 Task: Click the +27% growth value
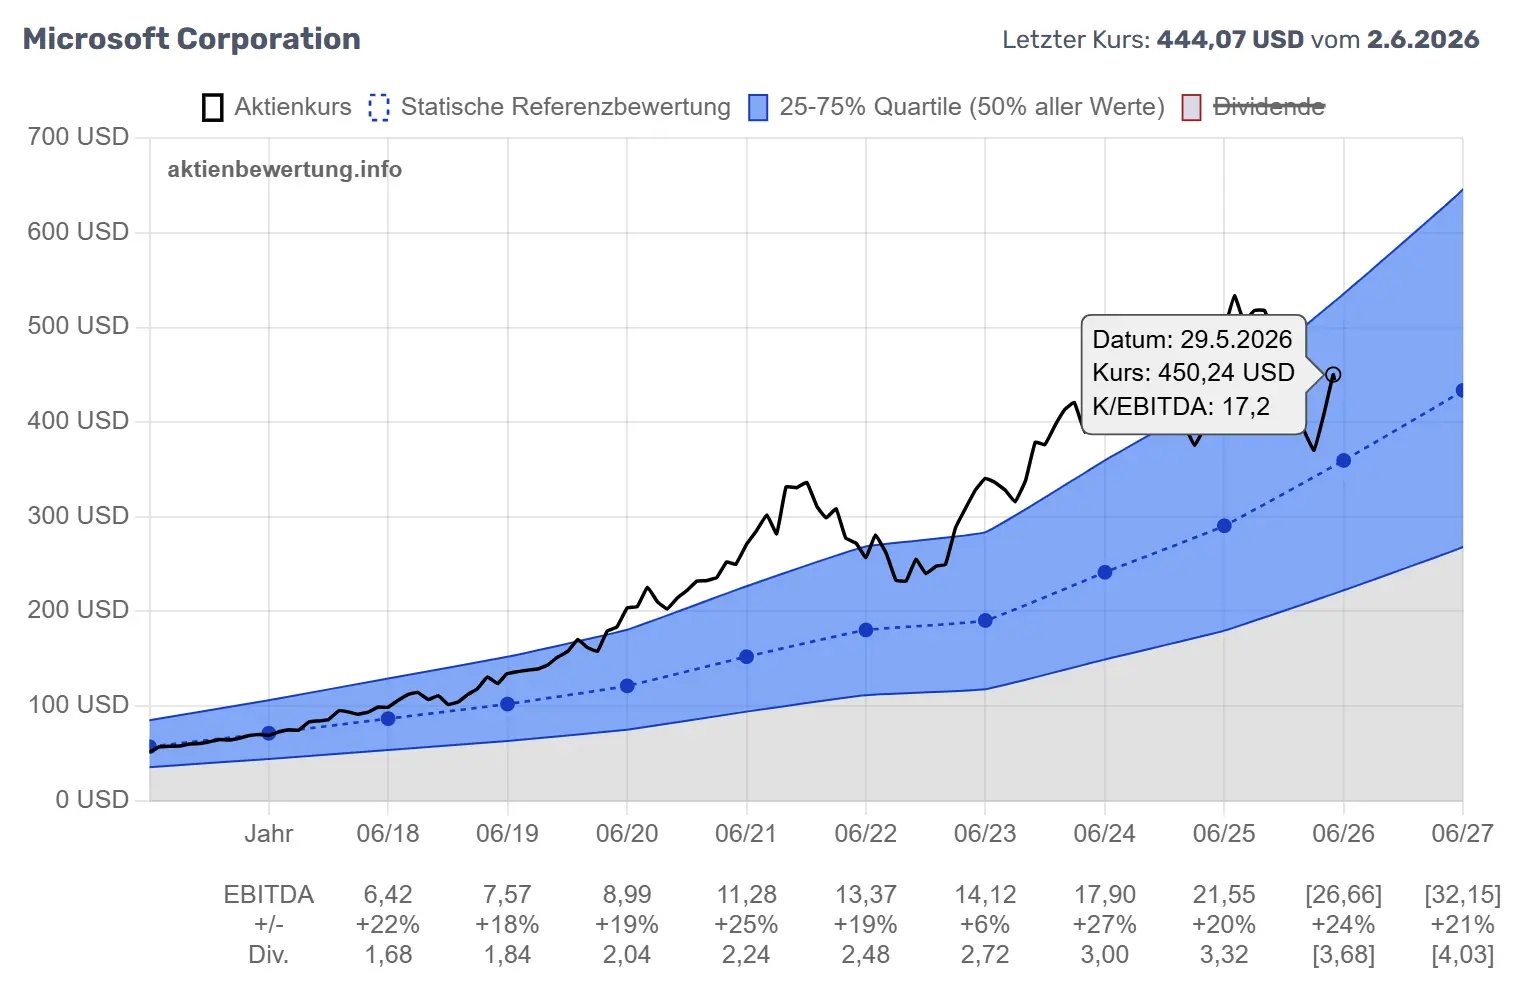coord(1105,925)
